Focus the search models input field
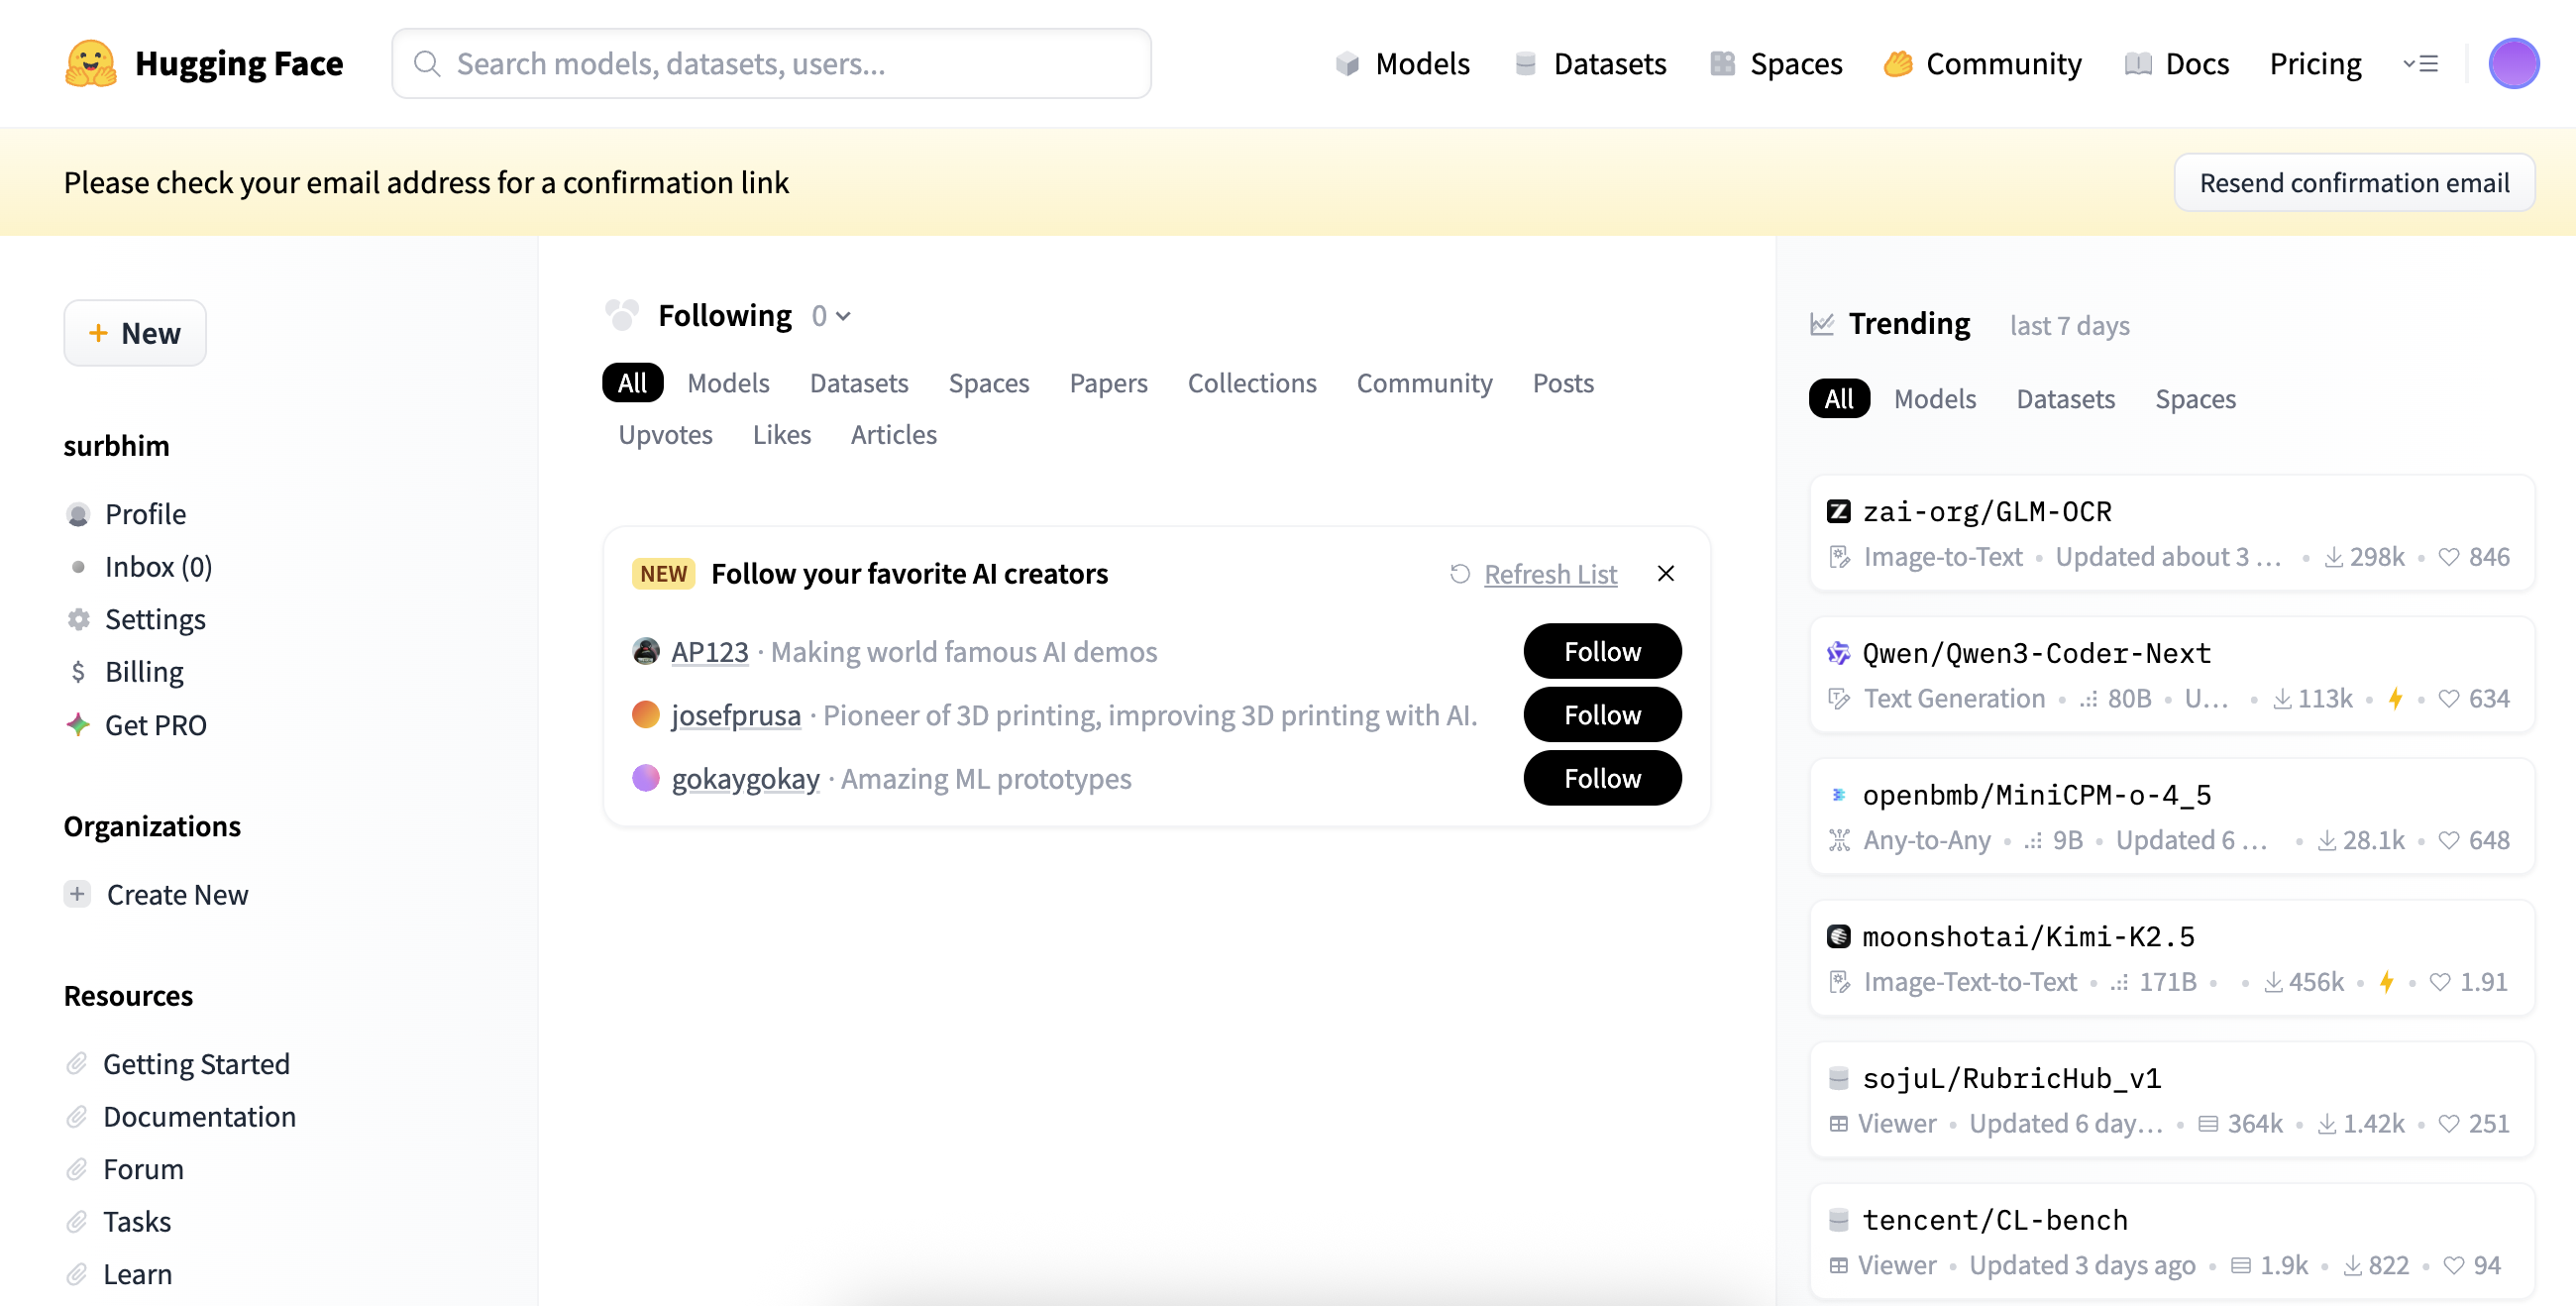2576x1306 pixels. pyautogui.click(x=771, y=64)
